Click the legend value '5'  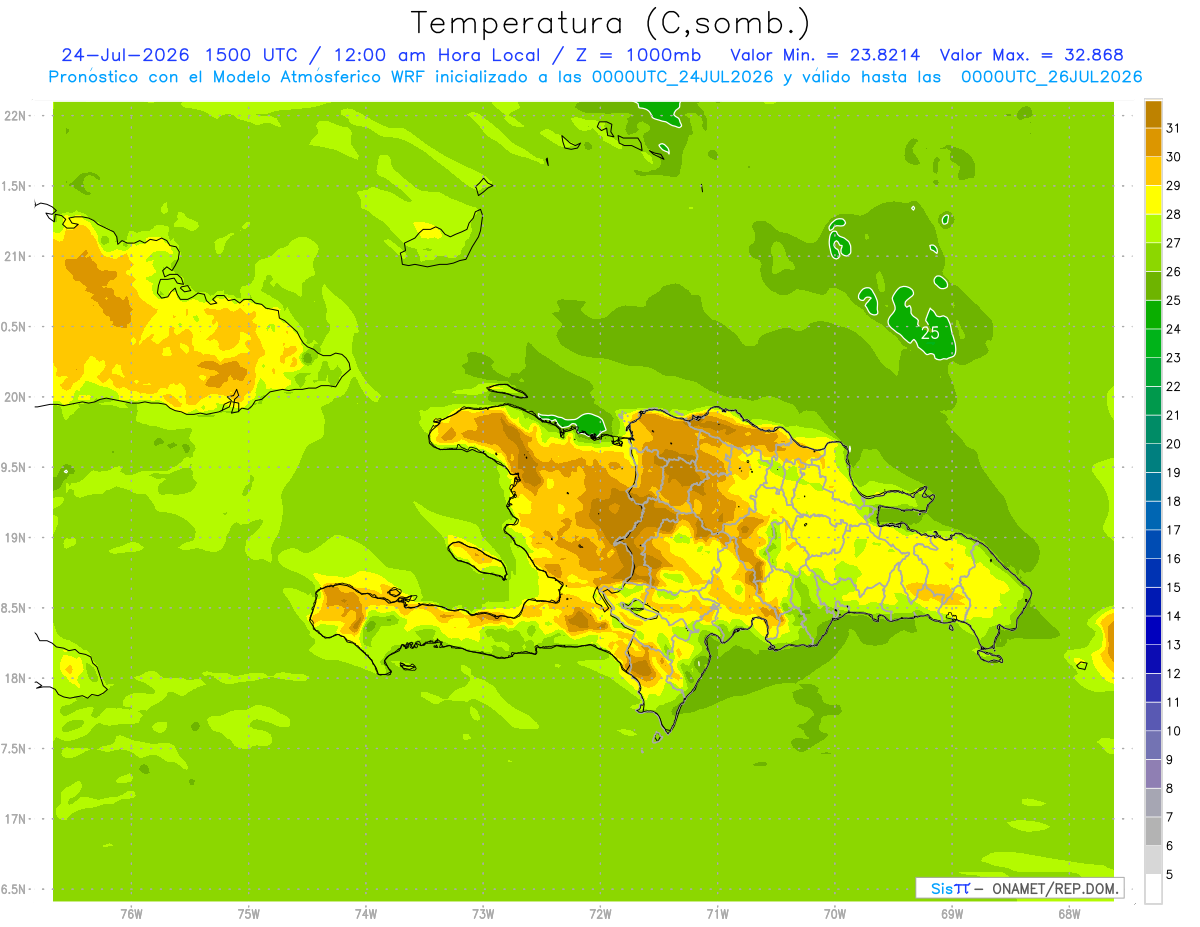click(1170, 875)
